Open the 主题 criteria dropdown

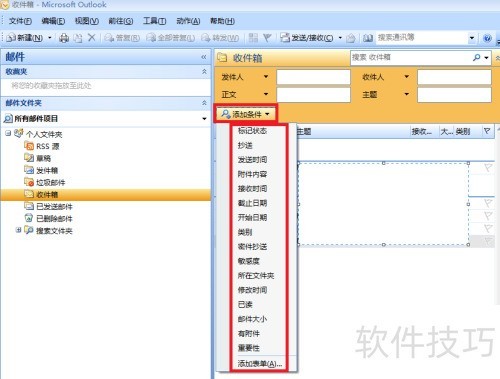pos(406,94)
